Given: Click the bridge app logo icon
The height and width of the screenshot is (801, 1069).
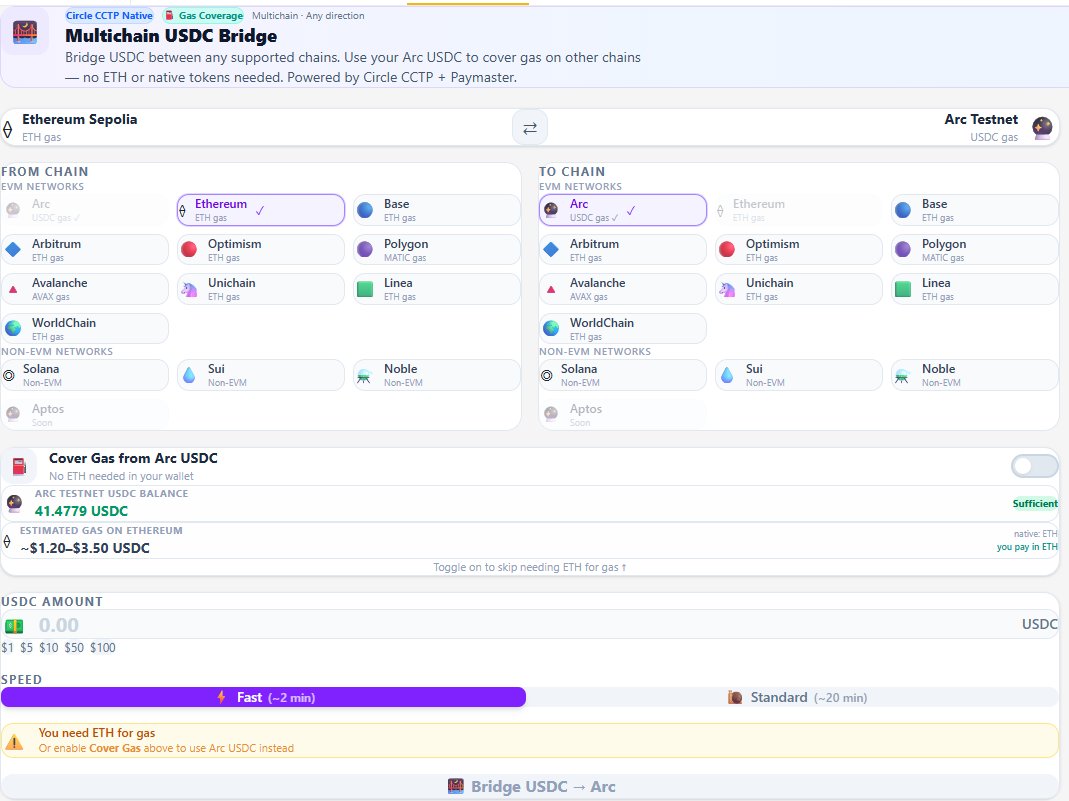Looking at the screenshot, I should 25,32.
